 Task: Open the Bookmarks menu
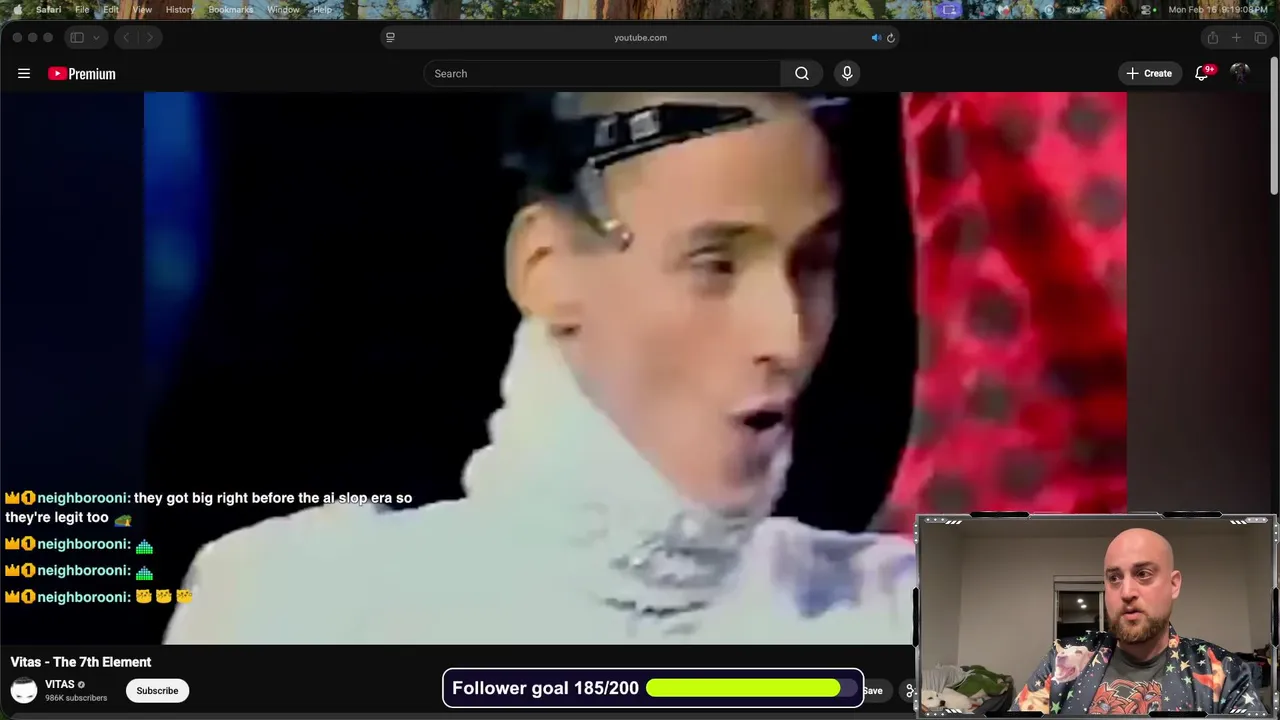[x=230, y=9]
